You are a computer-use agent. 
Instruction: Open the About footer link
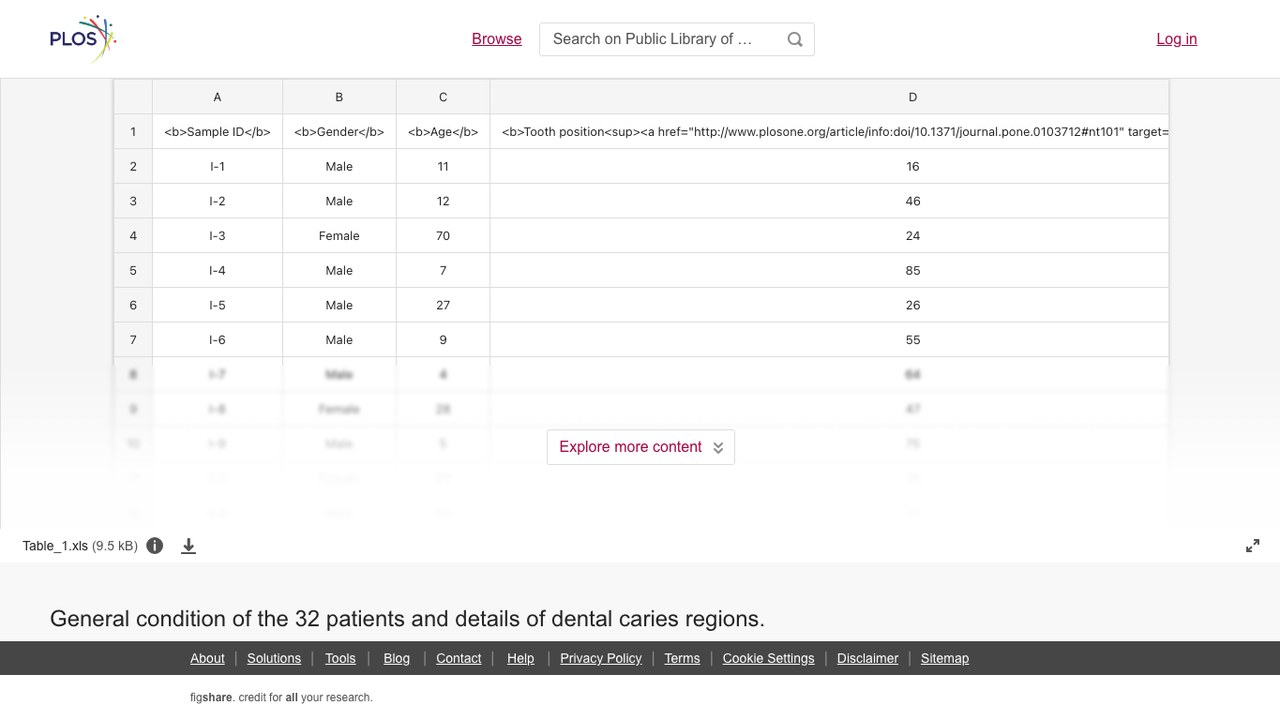pos(207,658)
